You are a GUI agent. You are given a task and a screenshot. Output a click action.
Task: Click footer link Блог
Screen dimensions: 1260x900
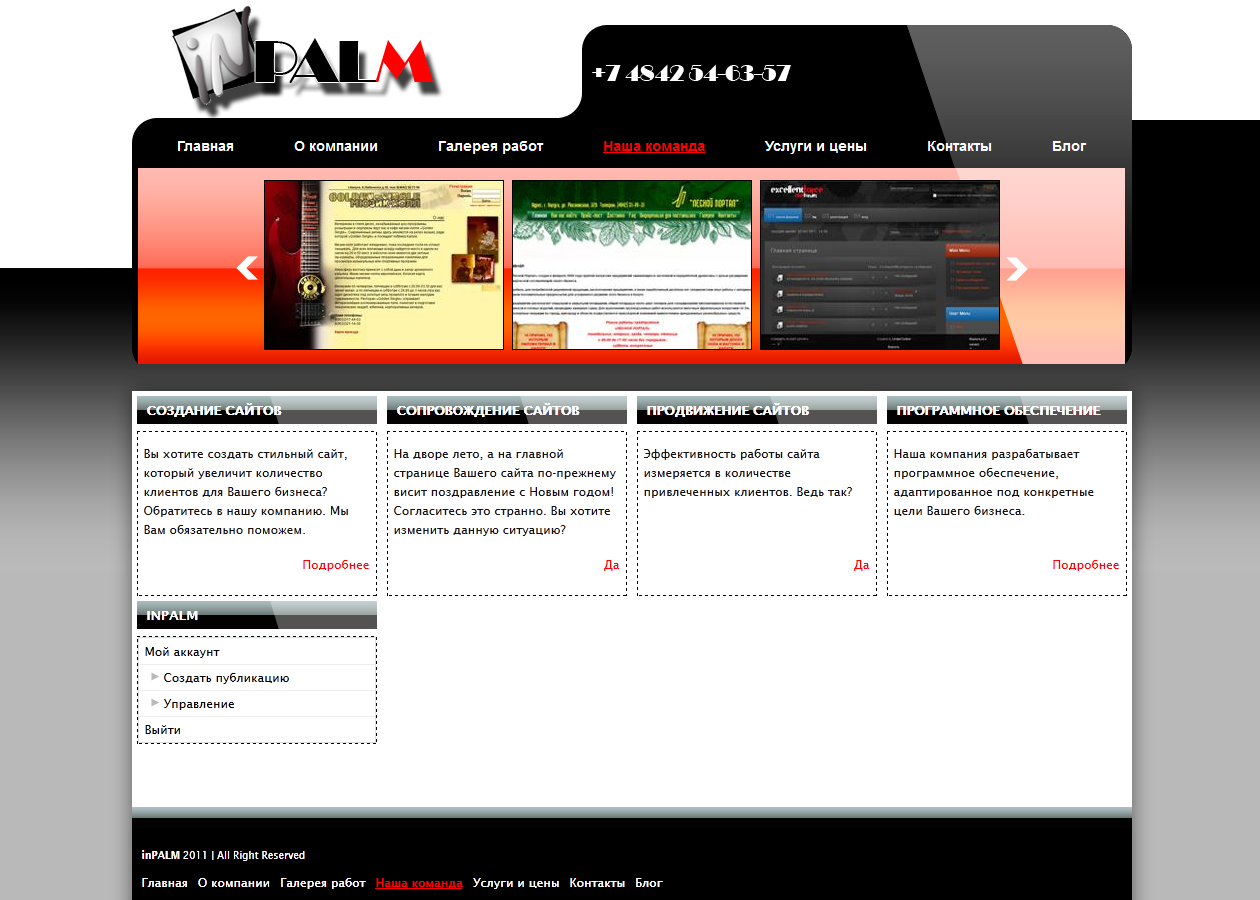click(649, 883)
